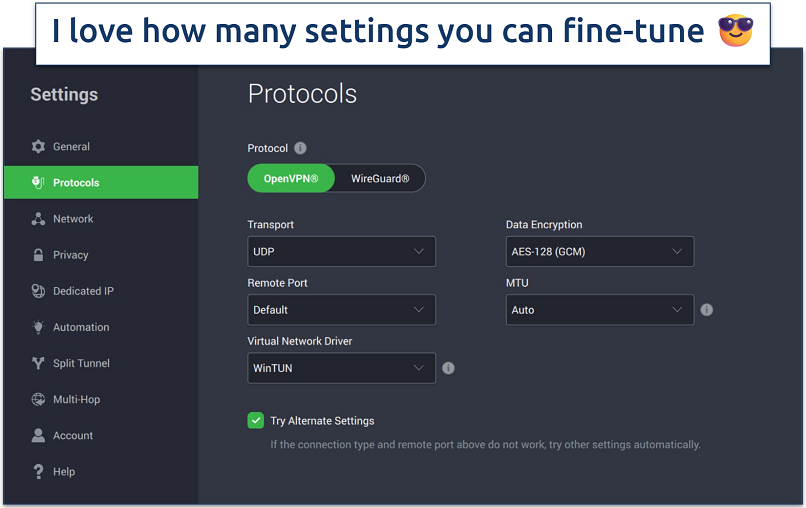Expand the Data Encryption dropdown

click(599, 252)
